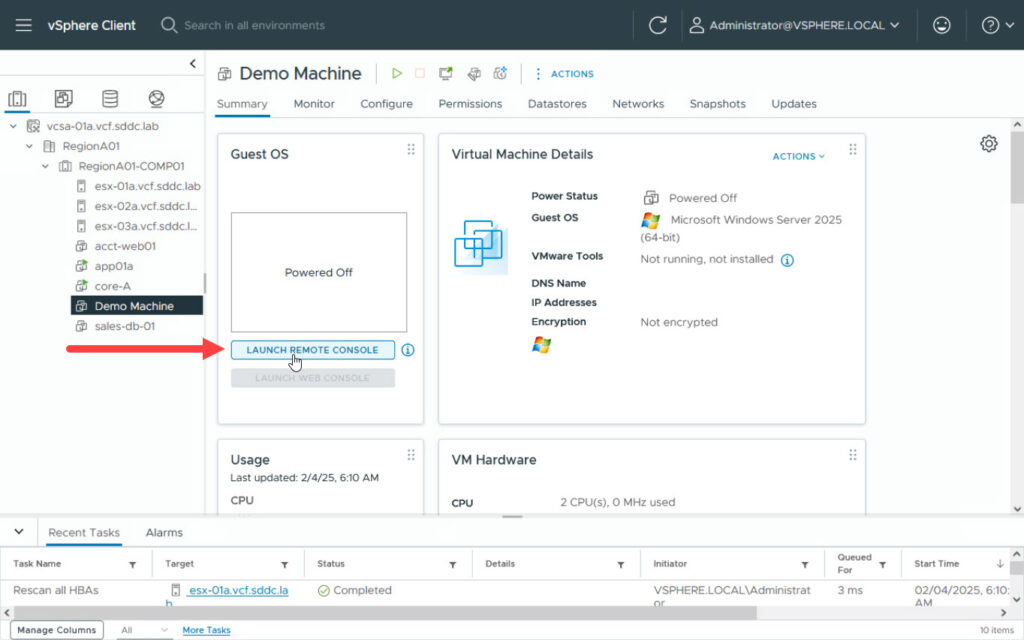Collapse the RegionA01 datacenter node
1024x640 pixels.
(29, 146)
